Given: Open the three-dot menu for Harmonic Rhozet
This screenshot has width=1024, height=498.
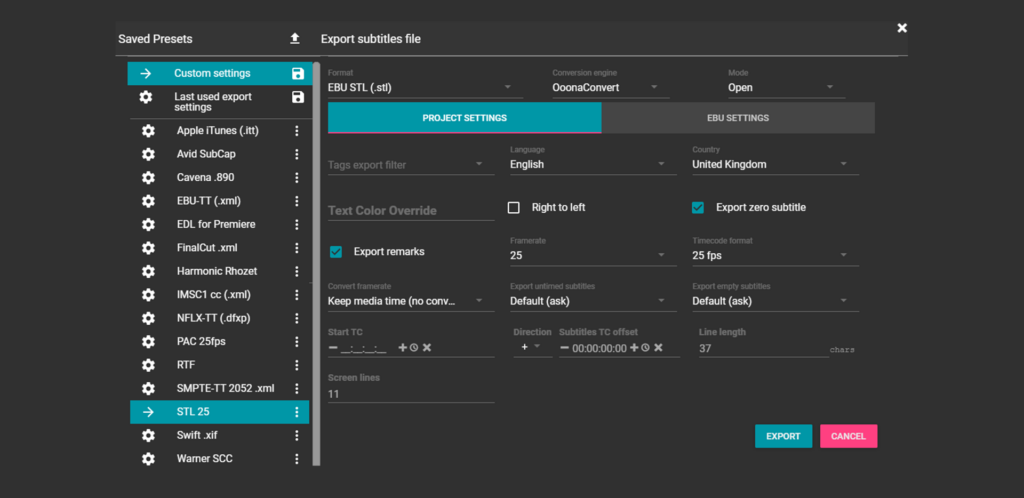Looking at the screenshot, I should 296,272.
